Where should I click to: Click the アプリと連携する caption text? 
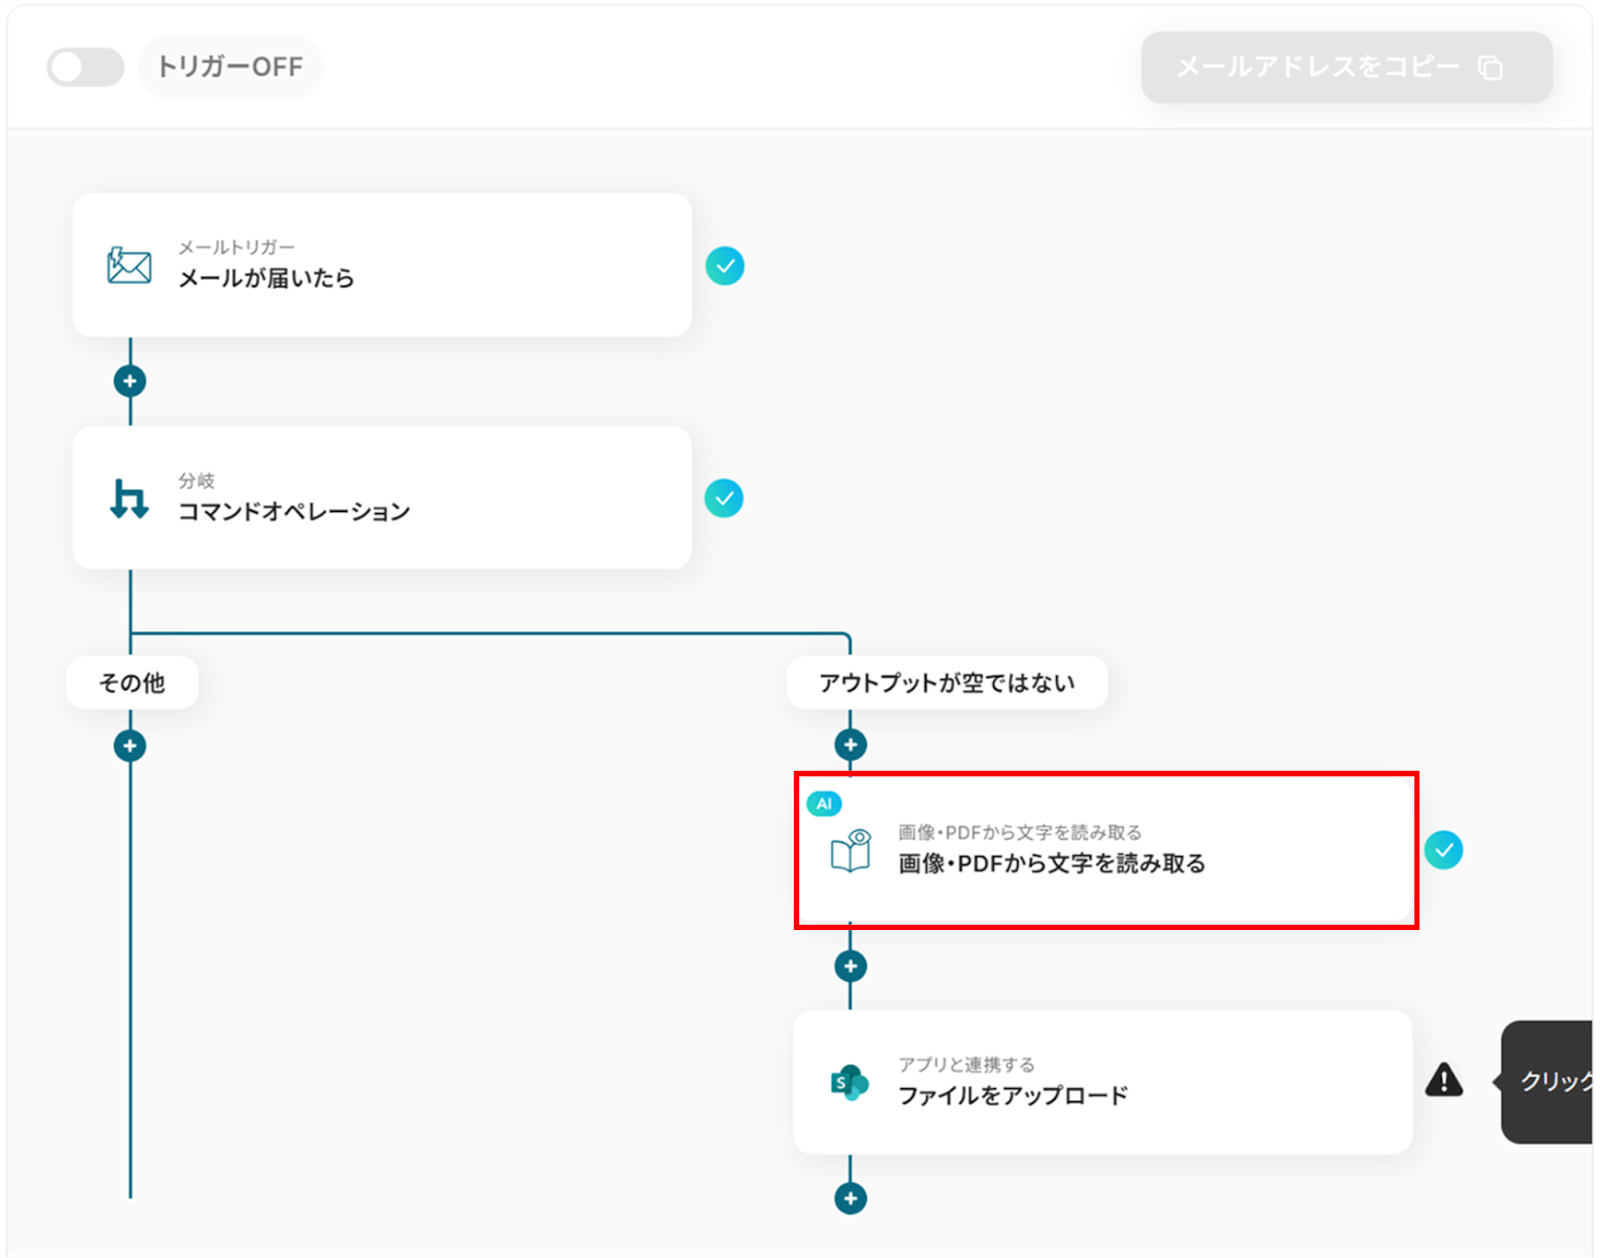[966, 1065]
